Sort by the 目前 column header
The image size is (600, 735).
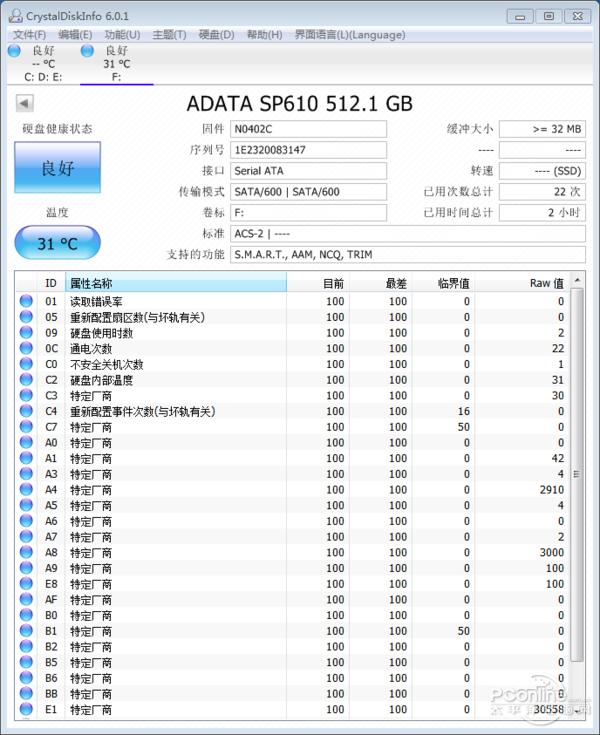[x=318, y=283]
